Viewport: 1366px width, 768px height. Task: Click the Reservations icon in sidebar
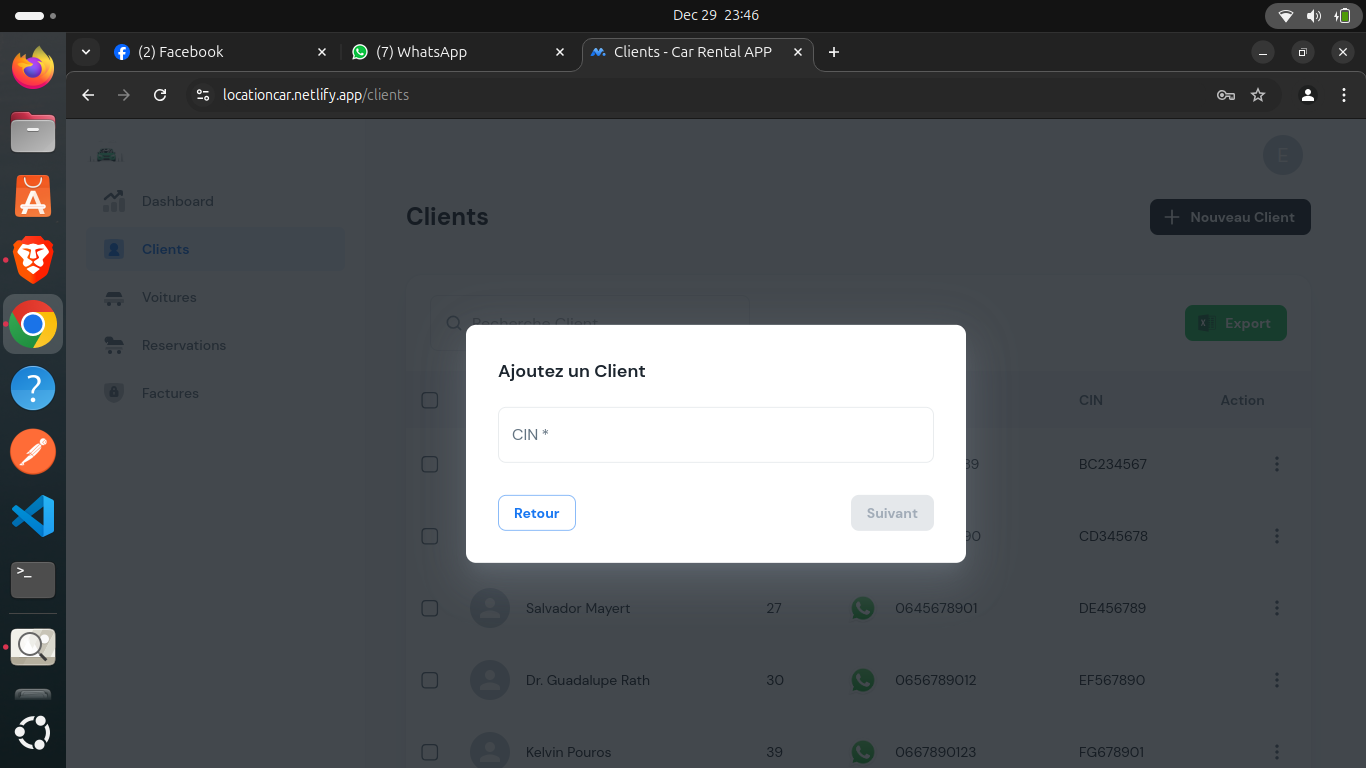tap(114, 345)
